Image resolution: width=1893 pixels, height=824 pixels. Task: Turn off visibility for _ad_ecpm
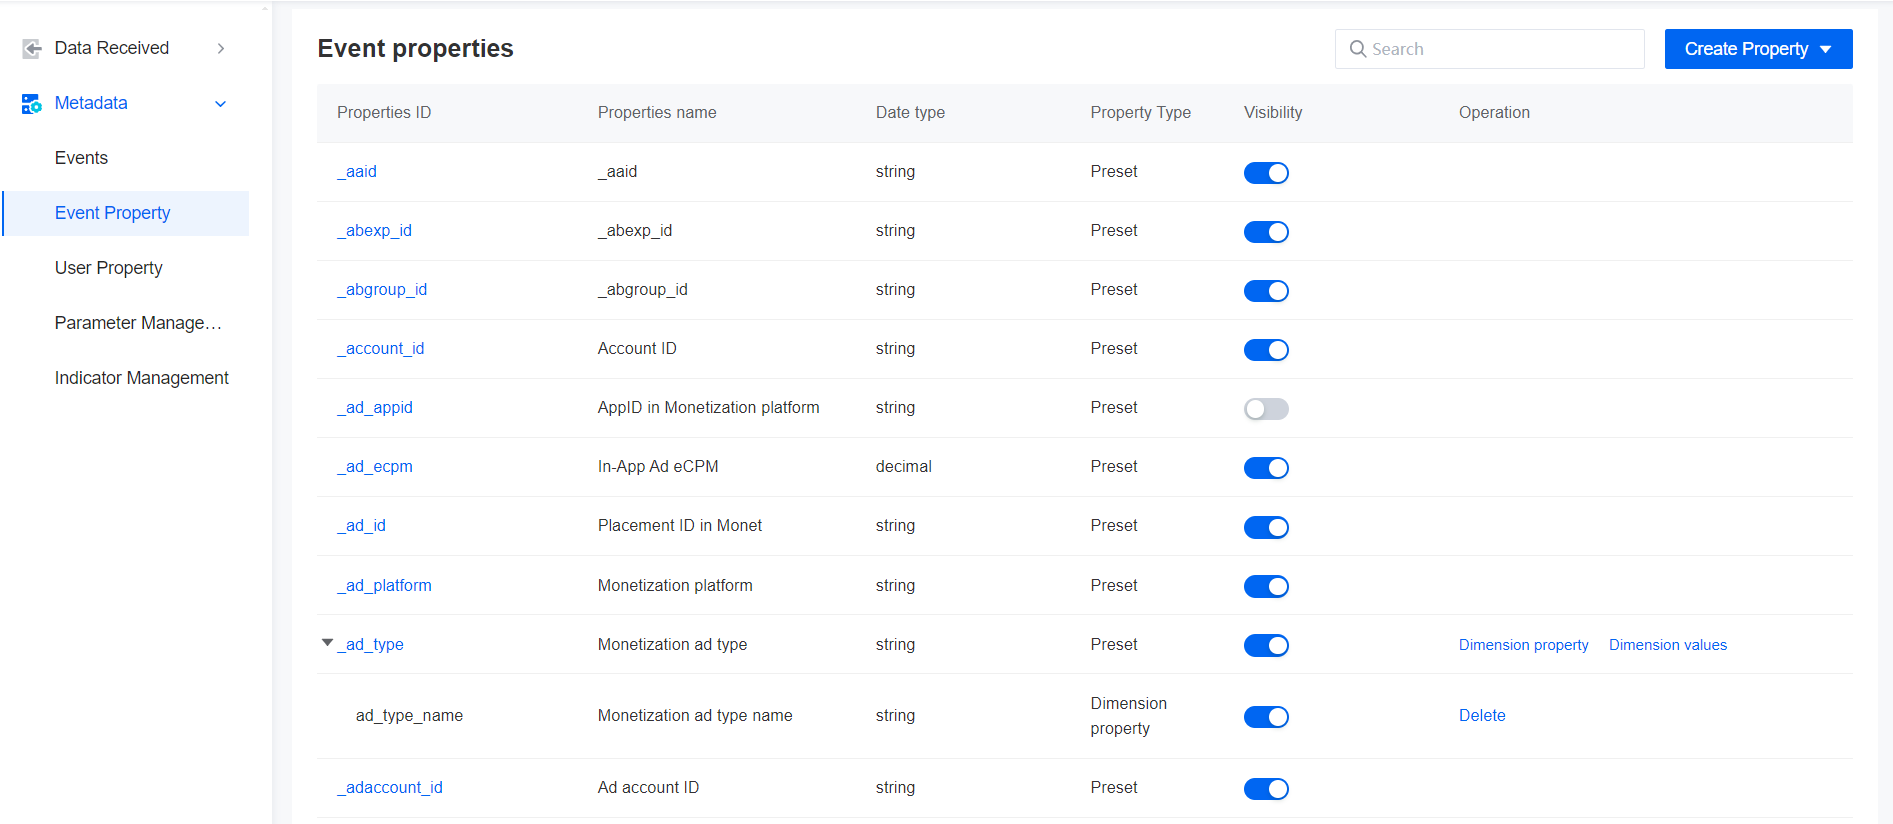[x=1266, y=468]
